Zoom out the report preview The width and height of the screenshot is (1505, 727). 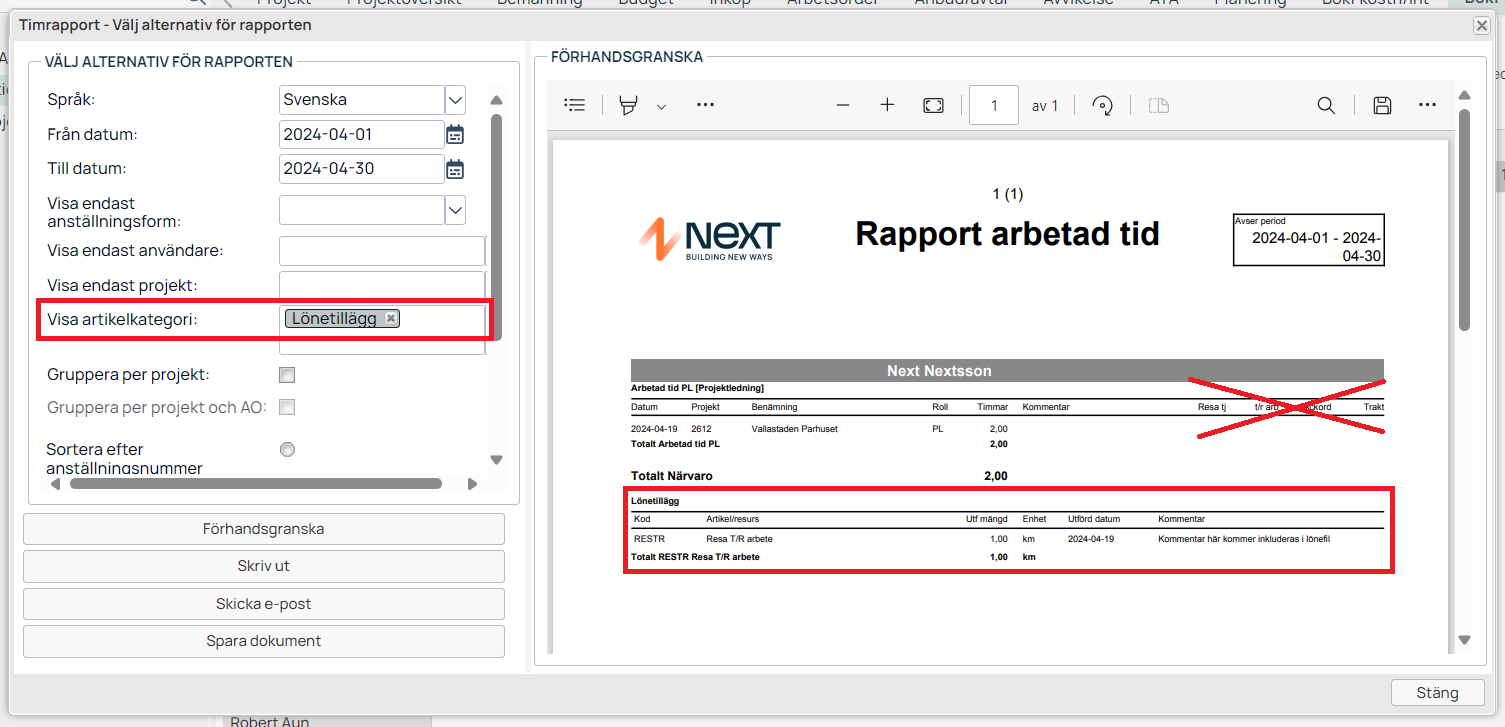[842, 105]
